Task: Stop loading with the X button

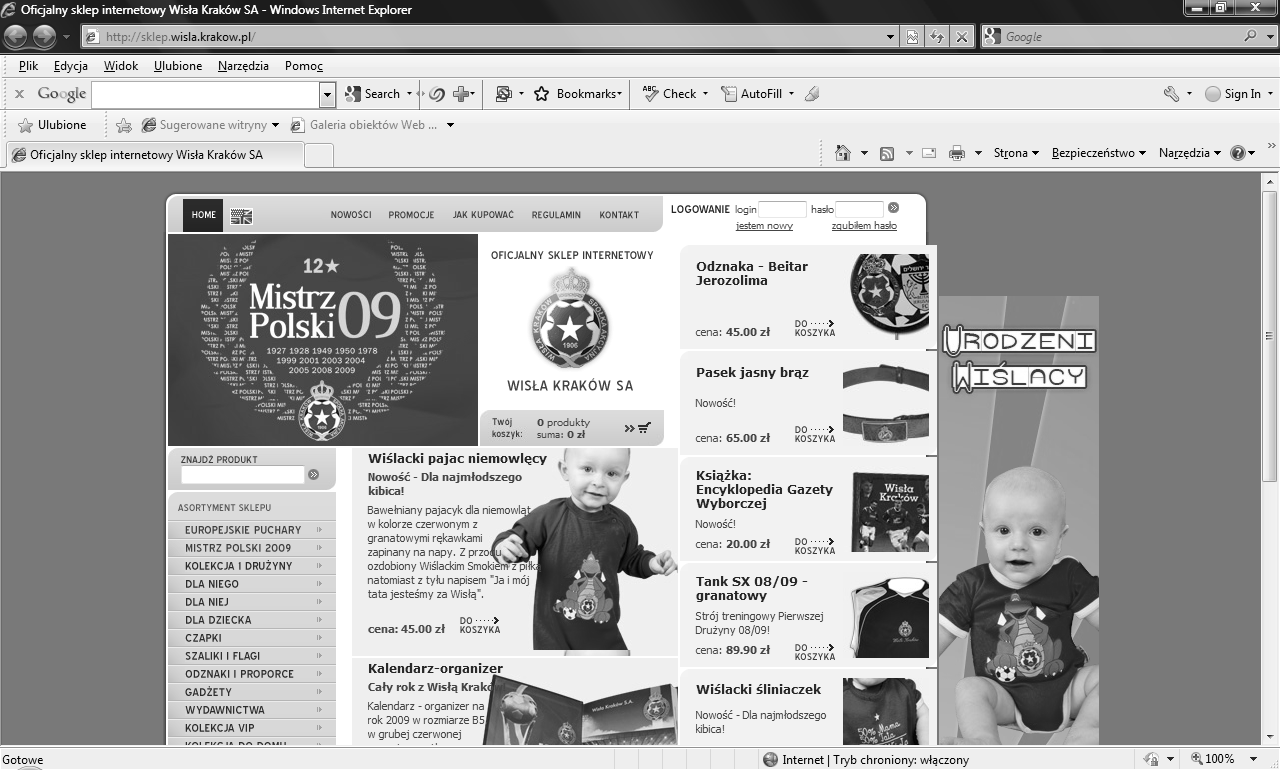Action: (x=961, y=37)
